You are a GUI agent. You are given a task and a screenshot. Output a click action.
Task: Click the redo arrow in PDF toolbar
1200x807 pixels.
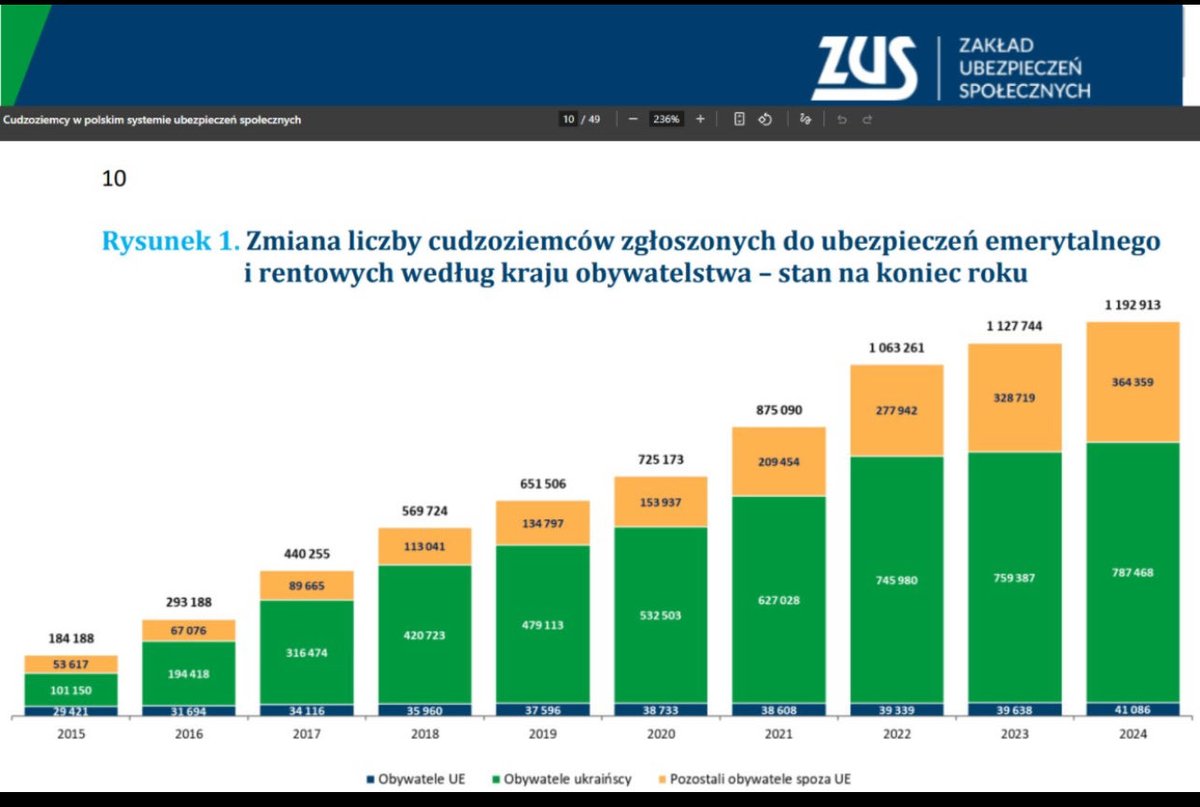click(867, 119)
